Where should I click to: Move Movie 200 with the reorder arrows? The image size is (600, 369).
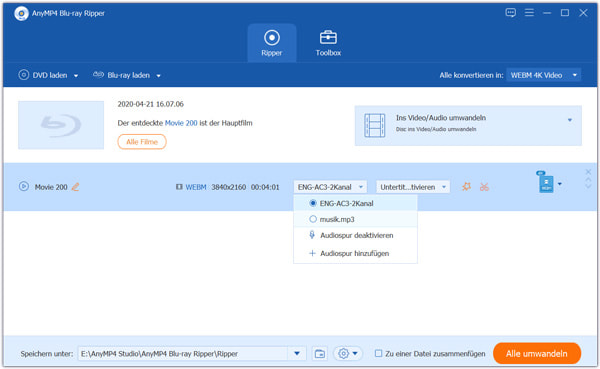588,184
